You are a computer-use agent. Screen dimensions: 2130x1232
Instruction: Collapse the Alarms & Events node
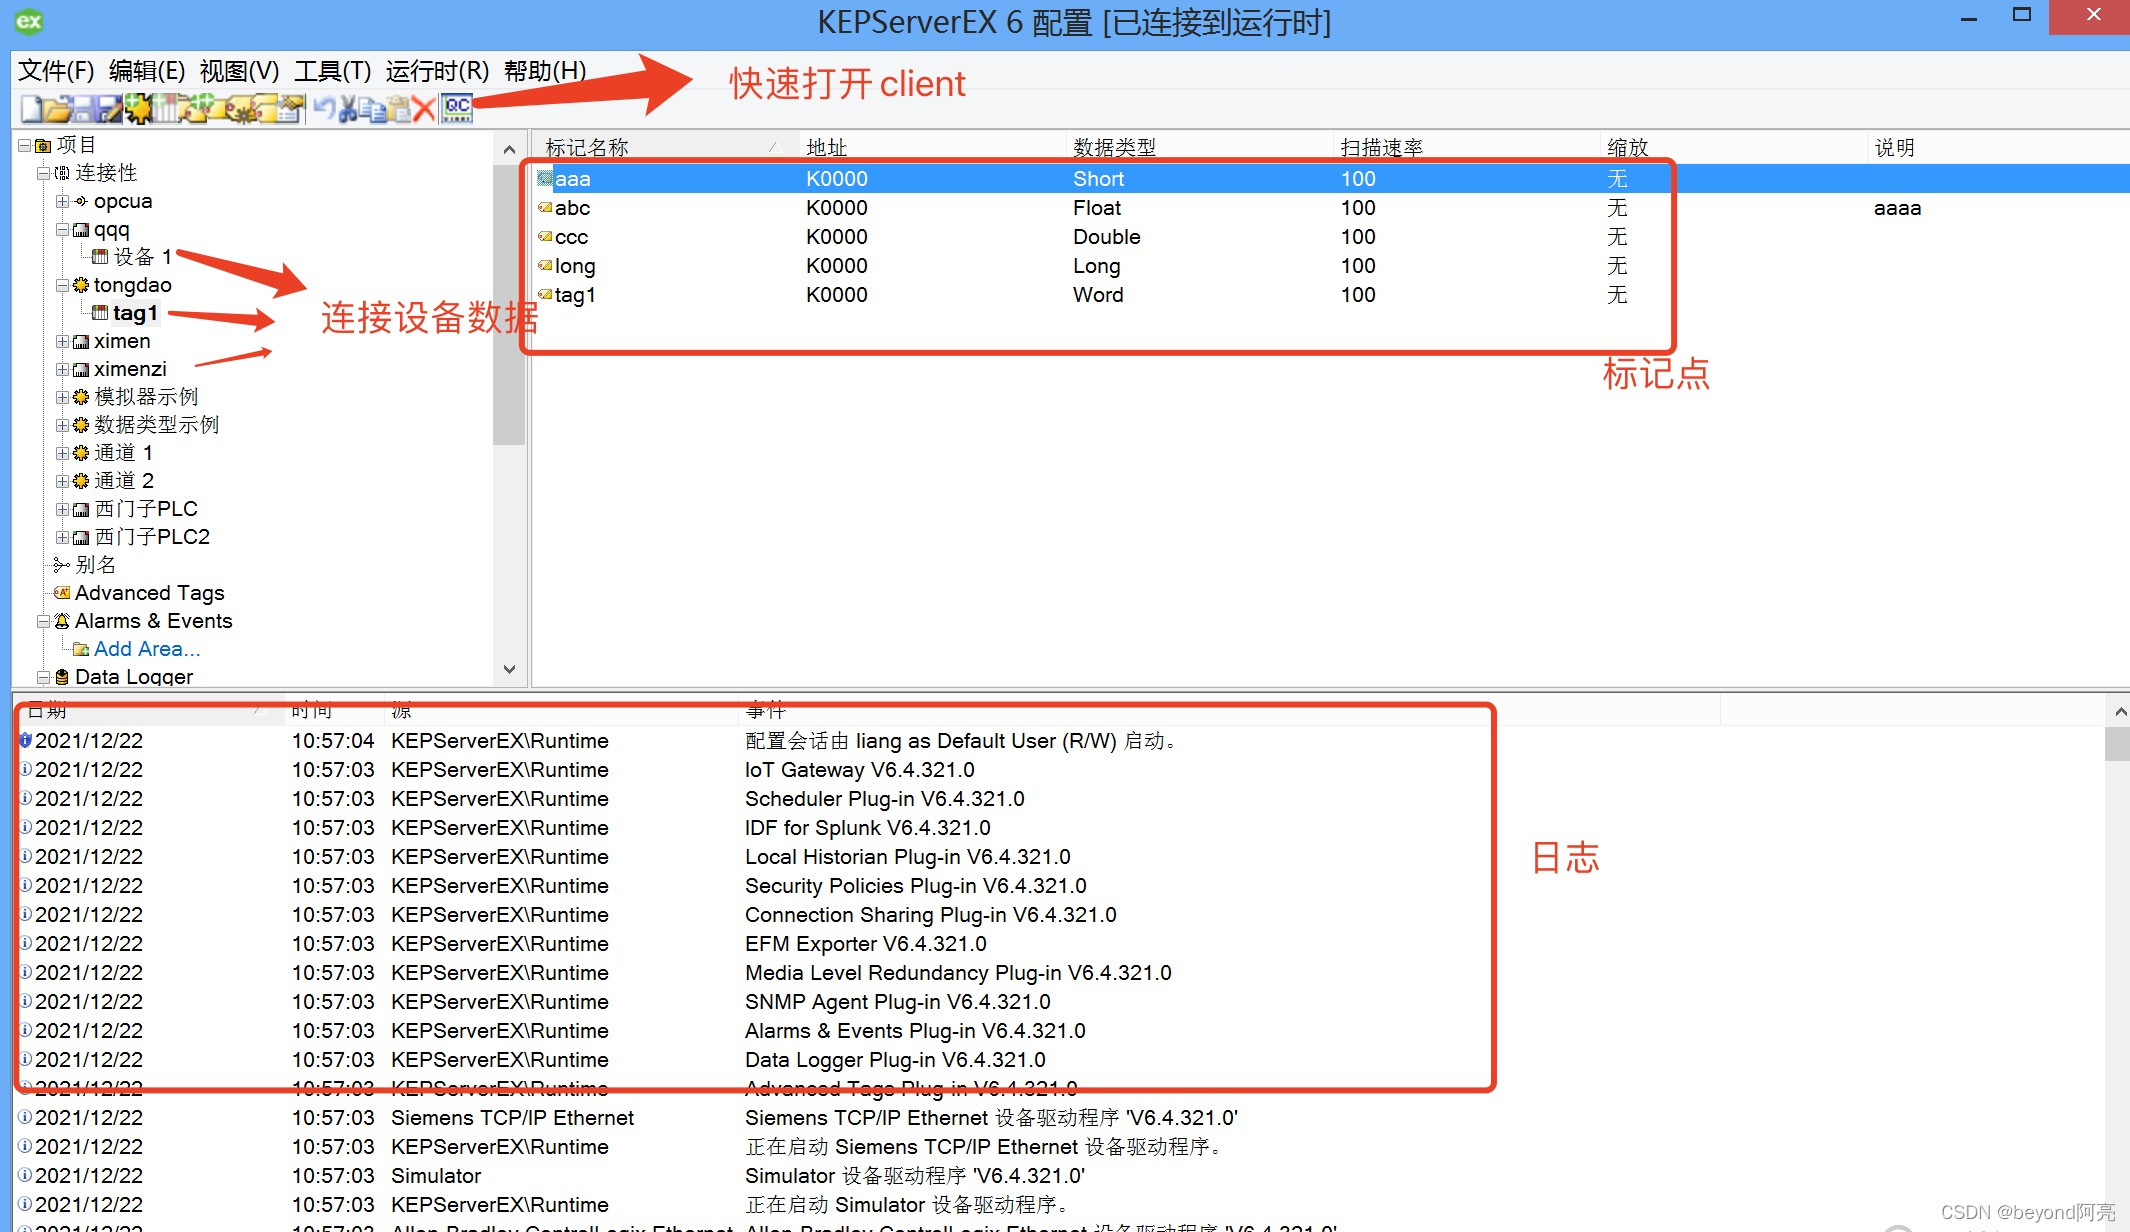(x=43, y=621)
